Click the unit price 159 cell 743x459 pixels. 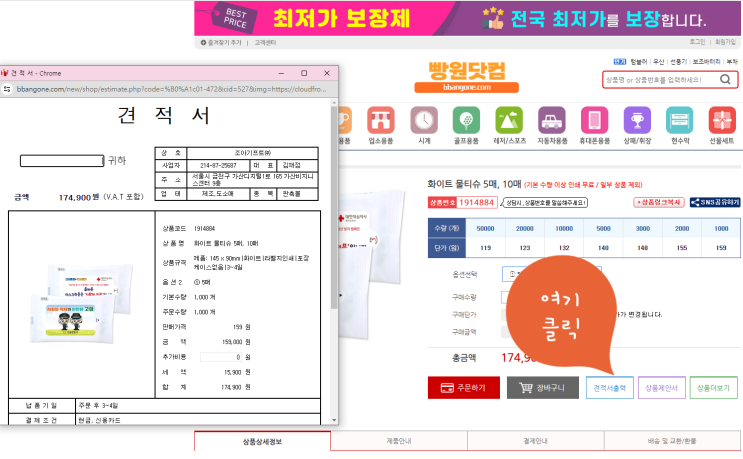[x=721, y=248]
